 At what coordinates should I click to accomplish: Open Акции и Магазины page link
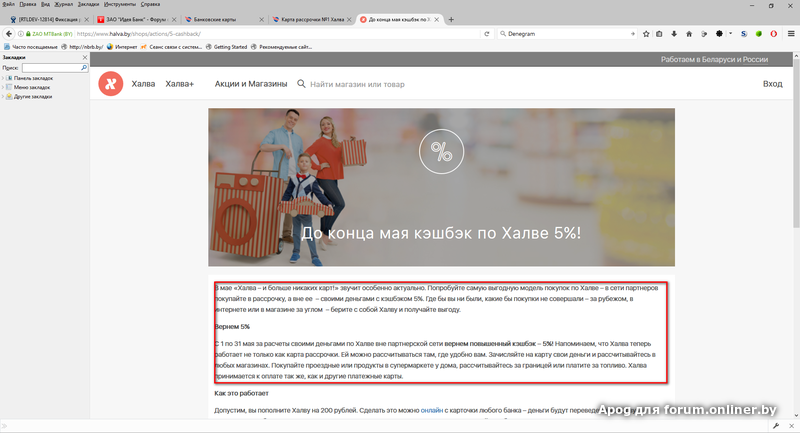coord(251,84)
